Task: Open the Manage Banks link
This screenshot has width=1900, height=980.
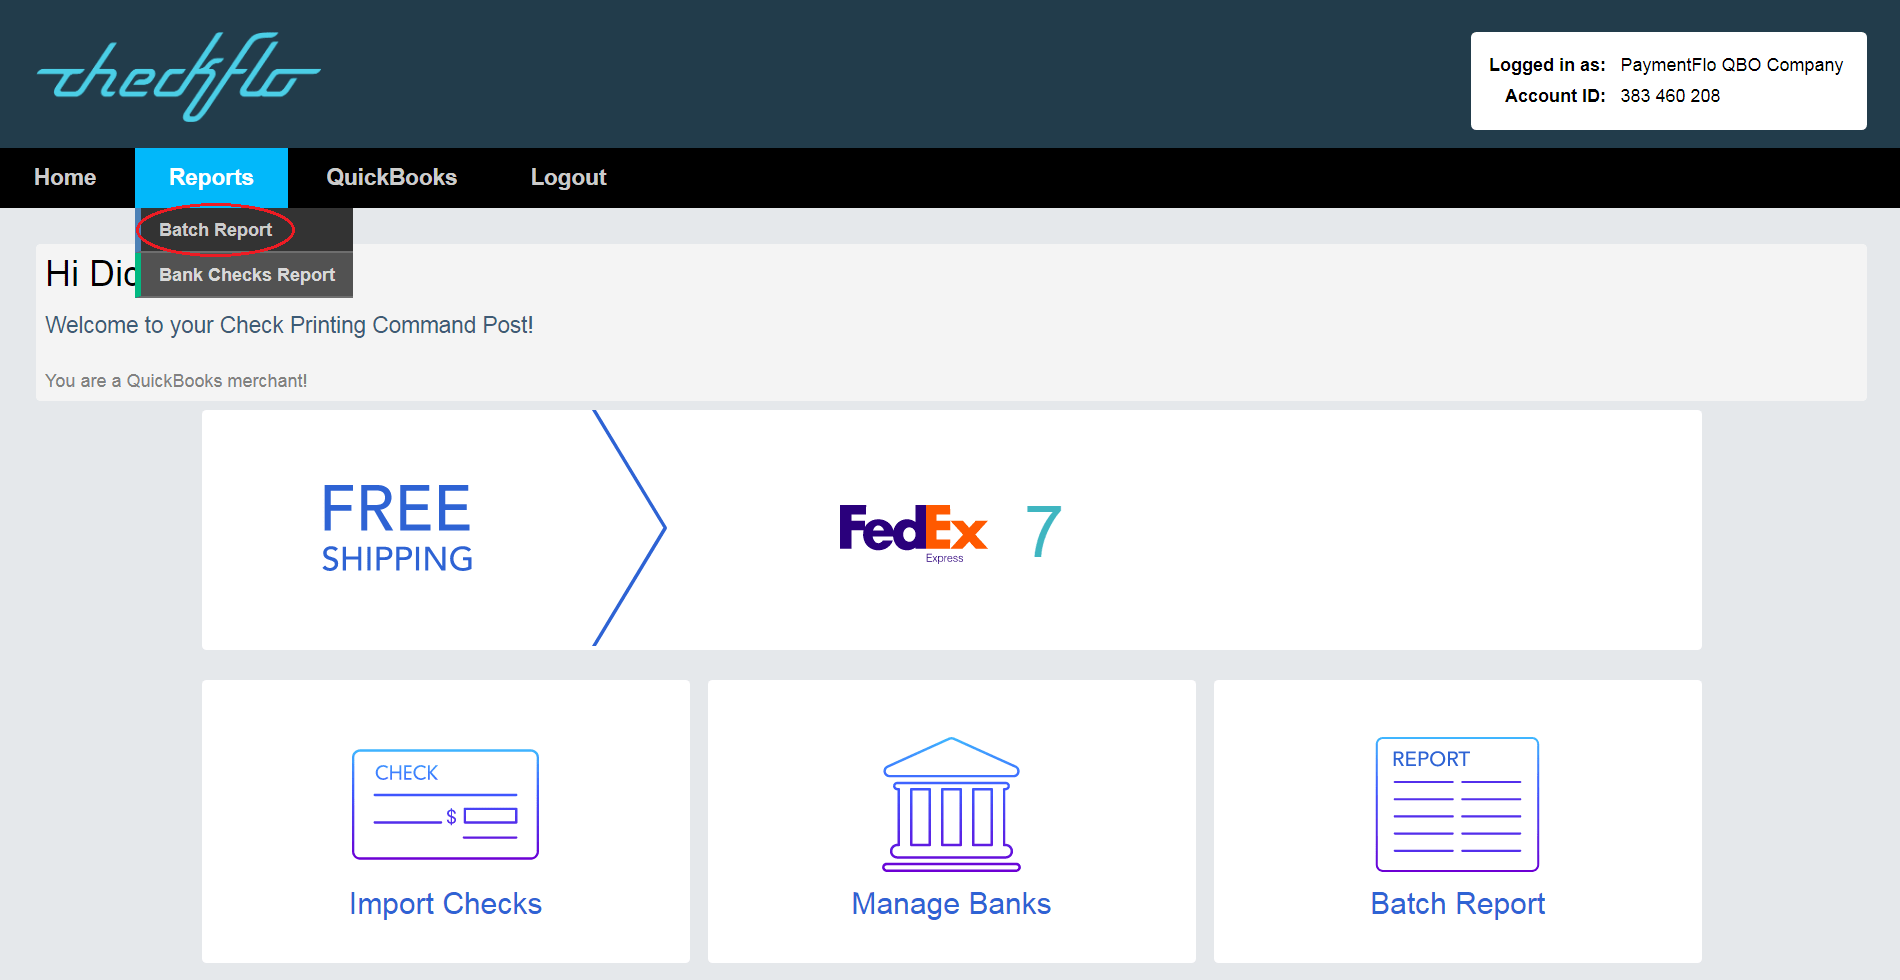Action: coord(951,903)
